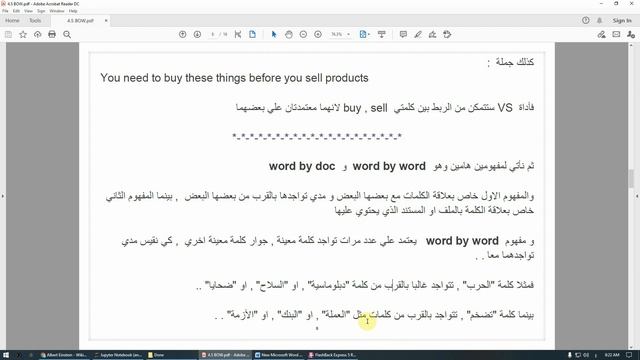
Task: Select the arrow selection tool
Action: (274, 35)
